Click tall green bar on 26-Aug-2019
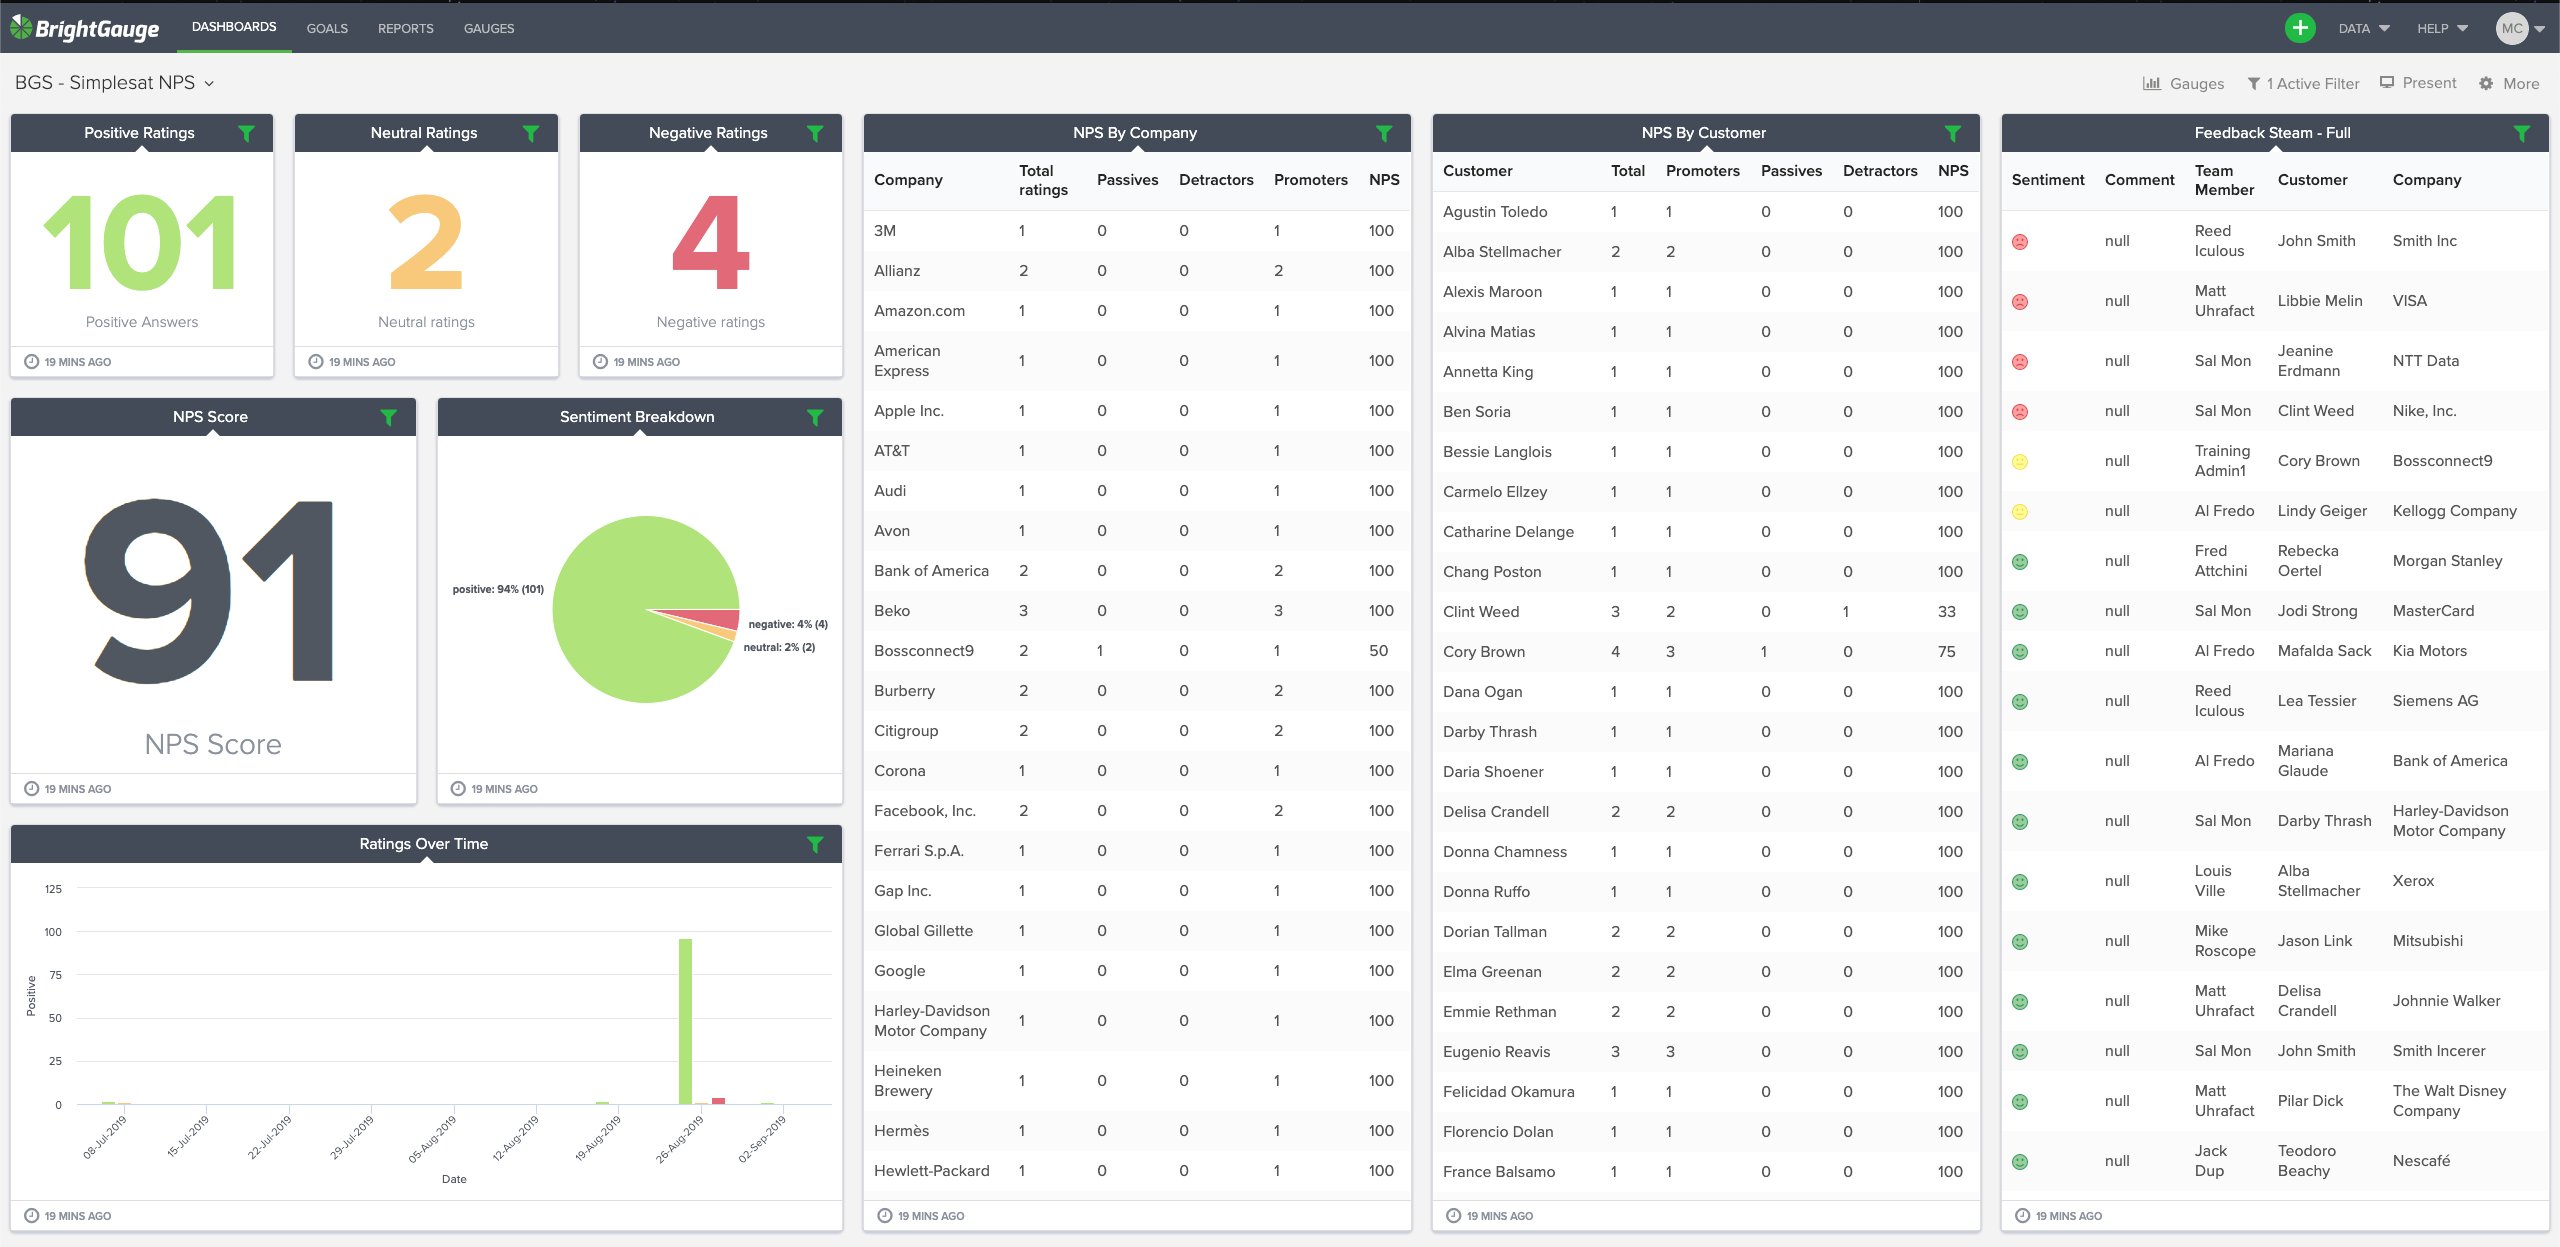The height and width of the screenshot is (1247, 2560). 685,1021
